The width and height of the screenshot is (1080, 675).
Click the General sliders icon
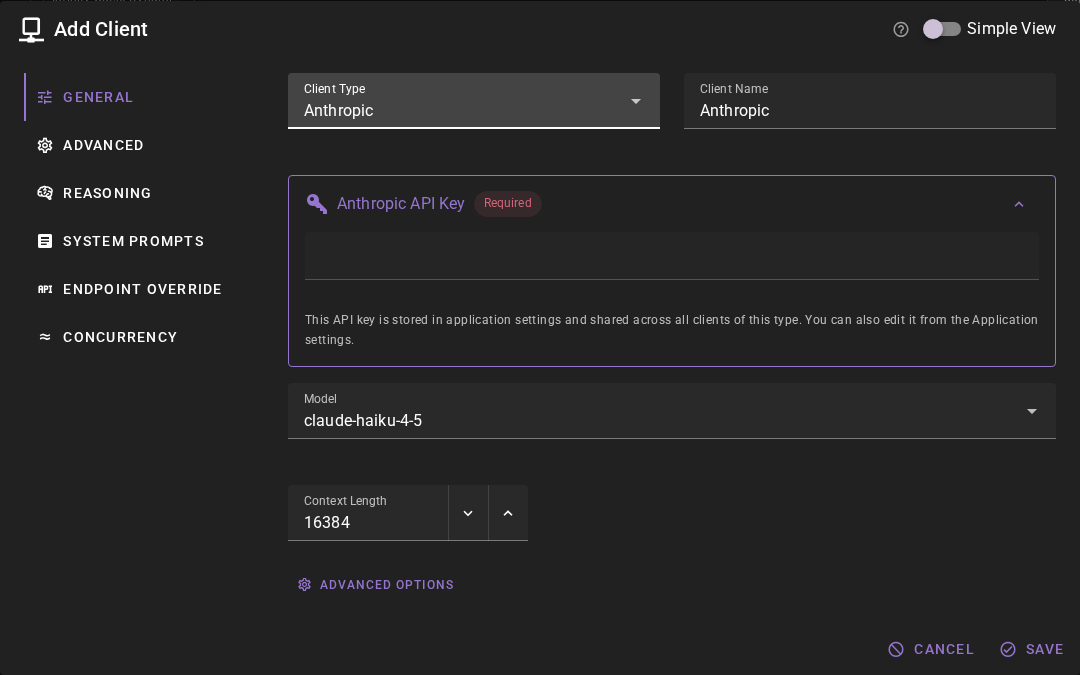coord(45,97)
